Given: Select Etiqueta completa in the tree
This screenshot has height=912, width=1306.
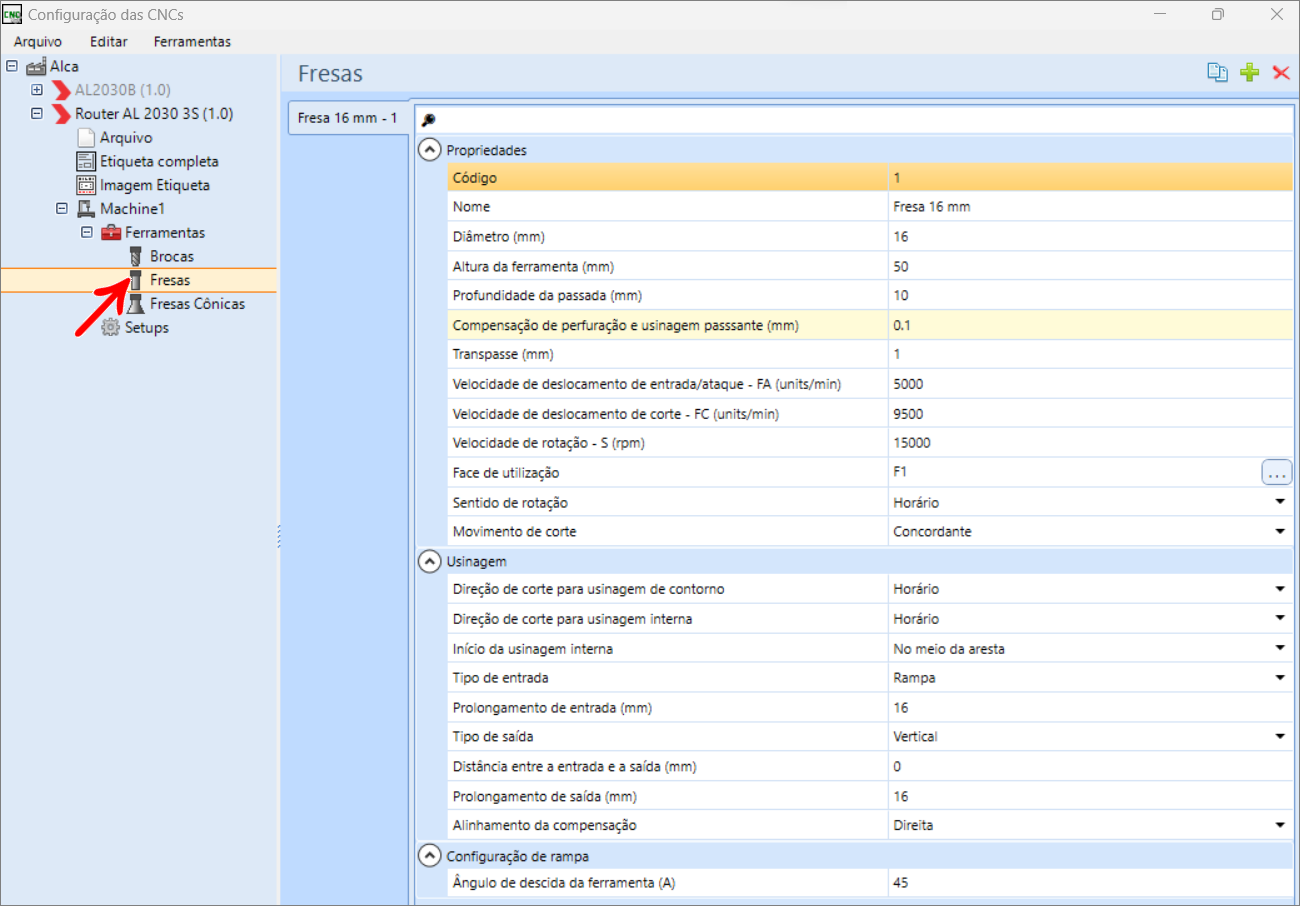Looking at the screenshot, I should (159, 161).
